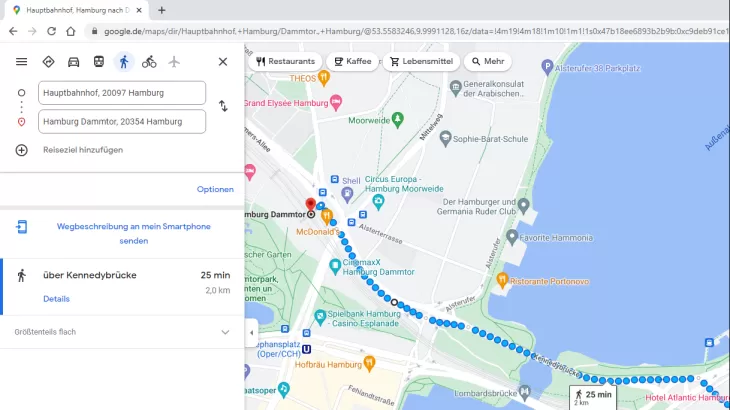Filter map by Kaffee
This screenshot has width=730, height=410.
pyautogui.click(x=353, y=61)
